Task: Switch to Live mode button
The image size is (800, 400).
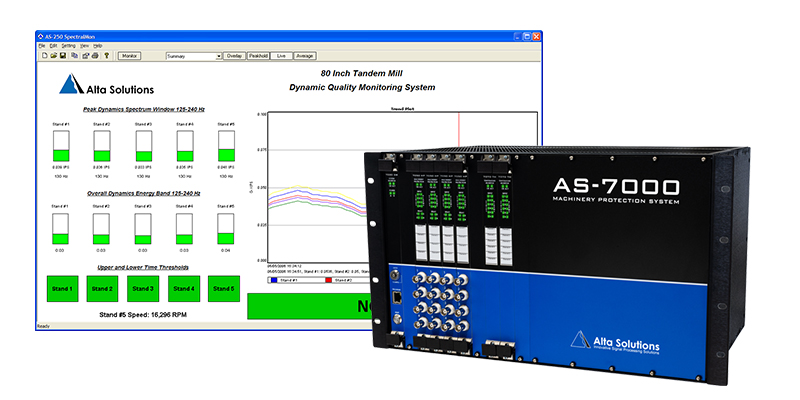Action: [281, 56]
